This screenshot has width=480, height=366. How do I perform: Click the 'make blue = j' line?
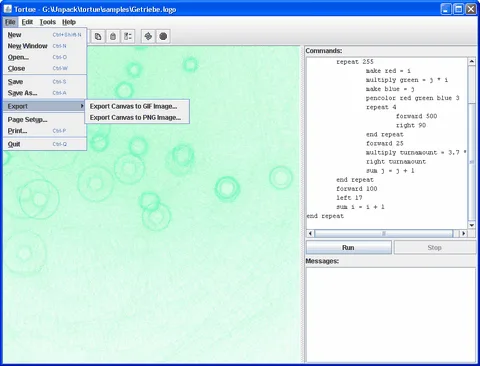pyautogui.click(x=390, y=89)
